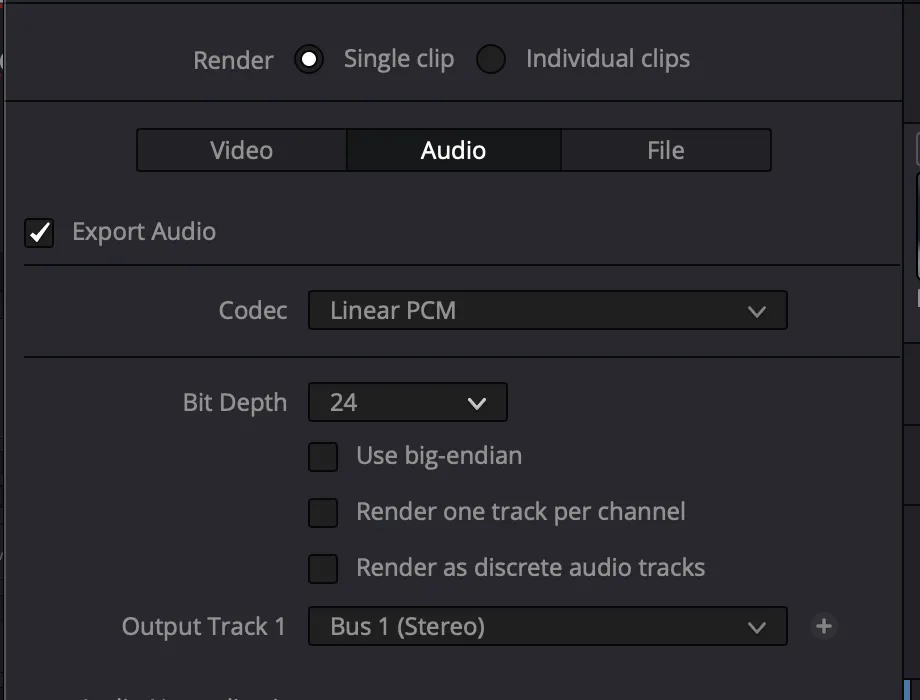This screenshot has height=700, width=920.
Task: Click the Codec dropdown chevron arrow
Action: [757, 312]
